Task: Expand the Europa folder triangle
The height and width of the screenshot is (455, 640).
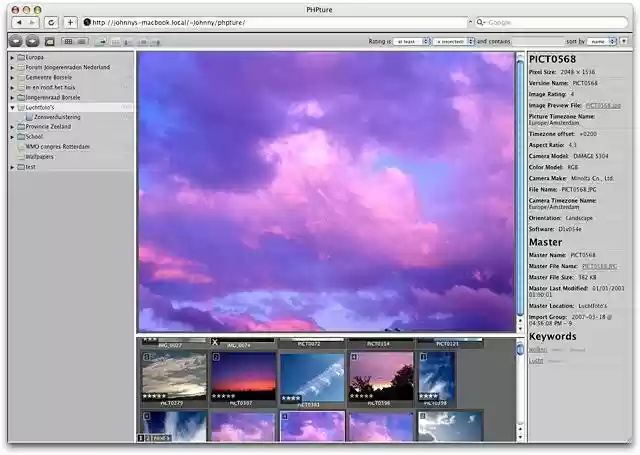Action: pyautogui.click(x=12, y=58)
